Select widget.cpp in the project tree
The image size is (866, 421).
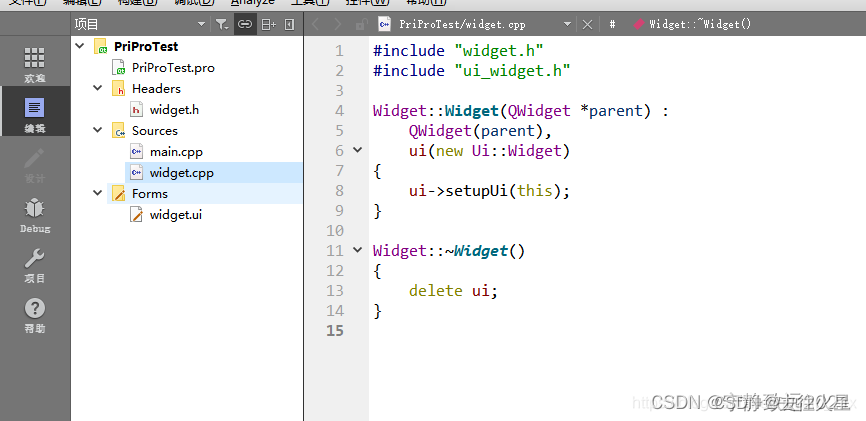tap(182, 173)
